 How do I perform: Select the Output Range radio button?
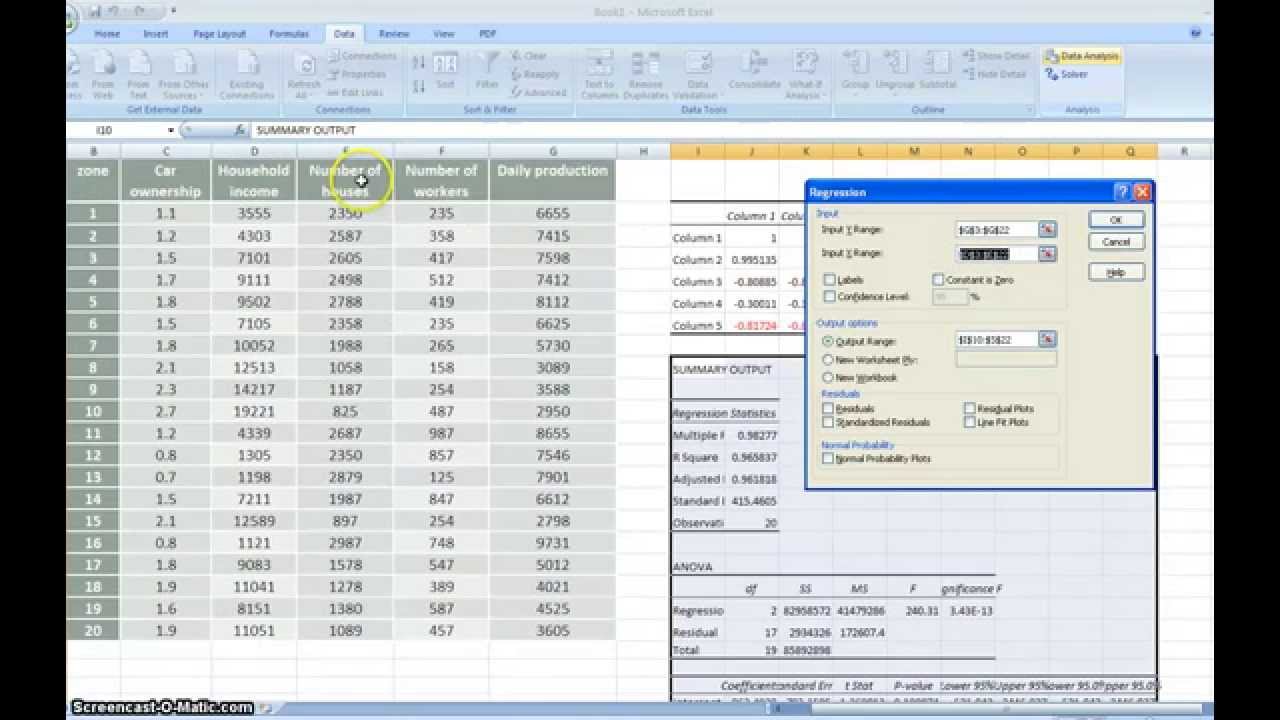(x=828, y=341)
